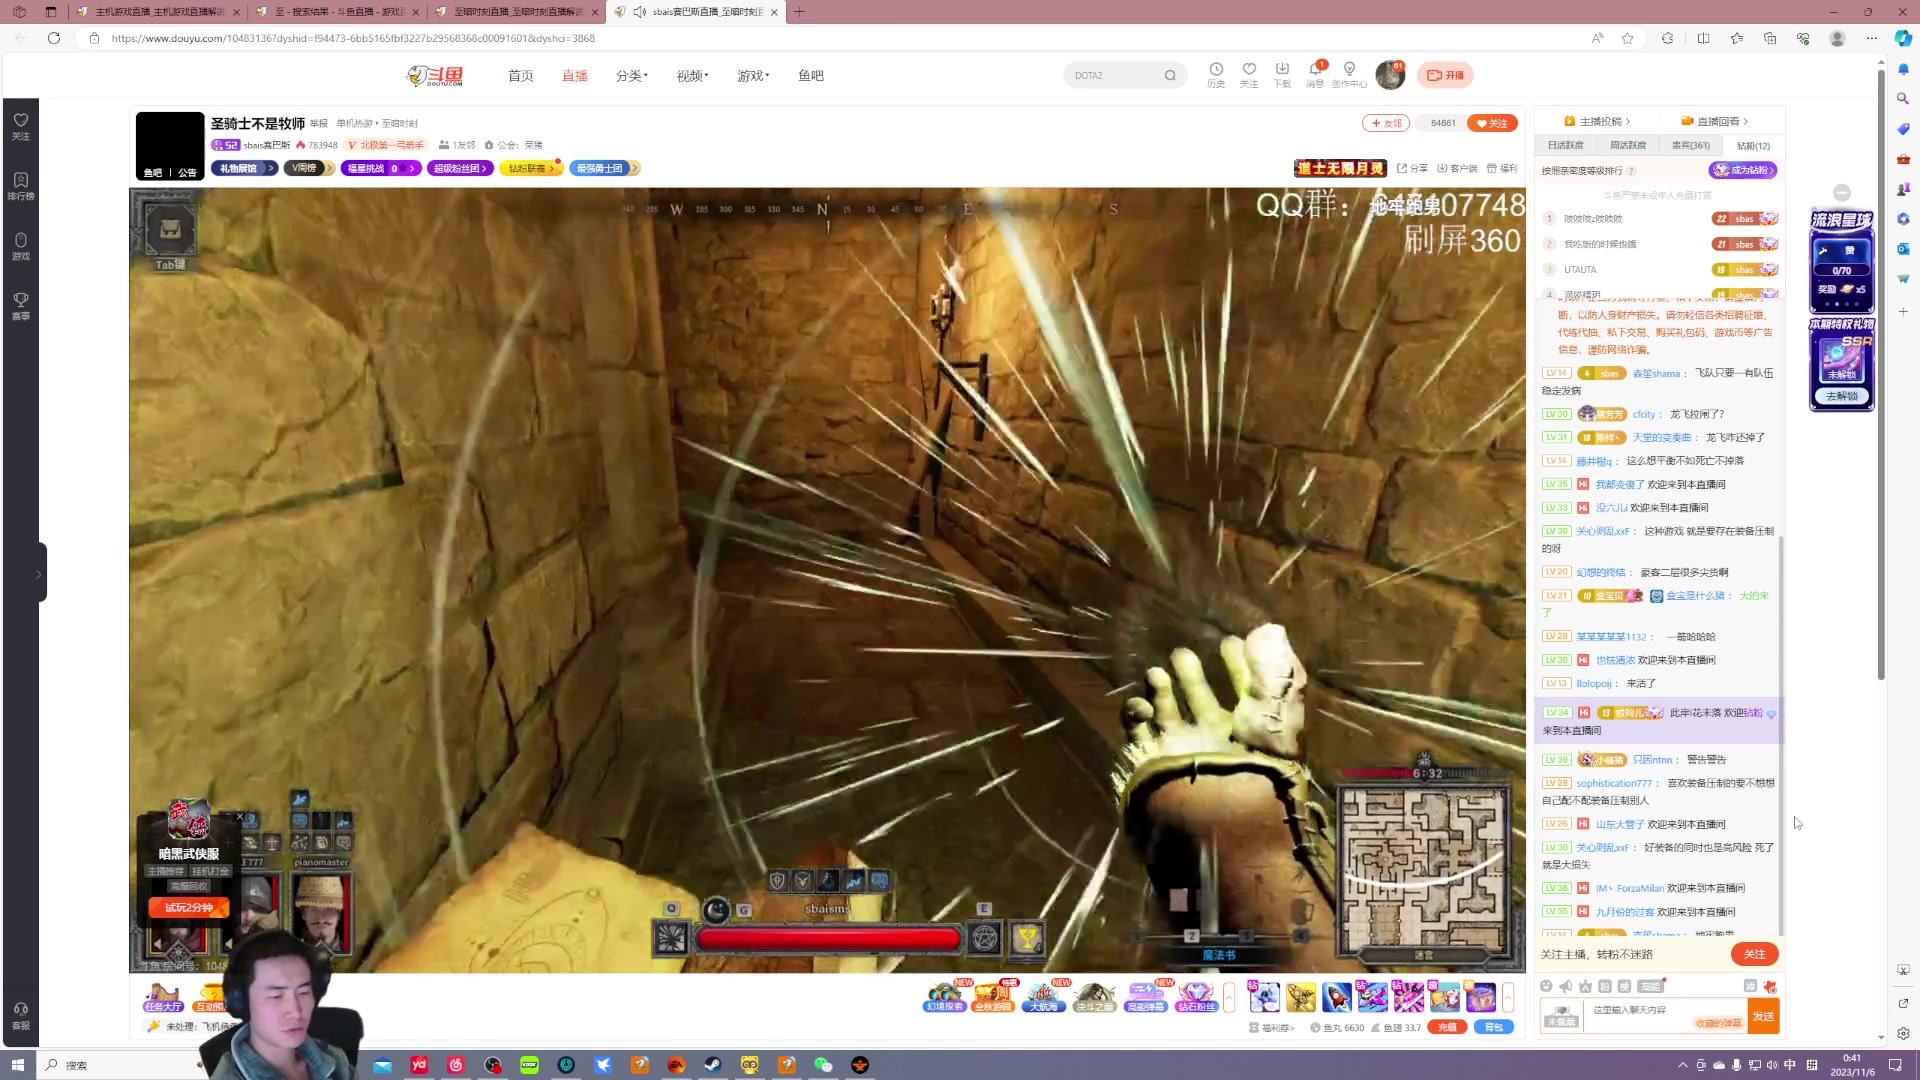Screen dimensions: 1920x1080
Task: Open the sidebar 赛事 trophy icon
Action: [20, 306]
